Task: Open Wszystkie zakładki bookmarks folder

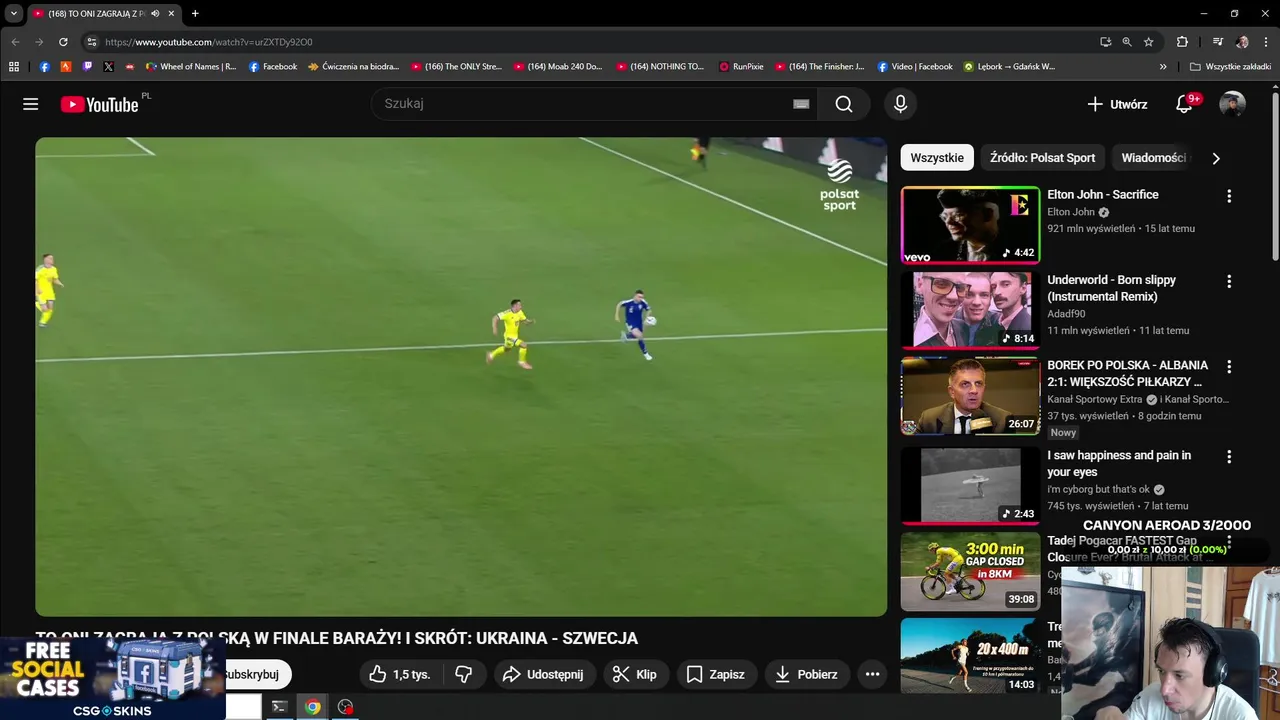Action: coord(1230,67)
